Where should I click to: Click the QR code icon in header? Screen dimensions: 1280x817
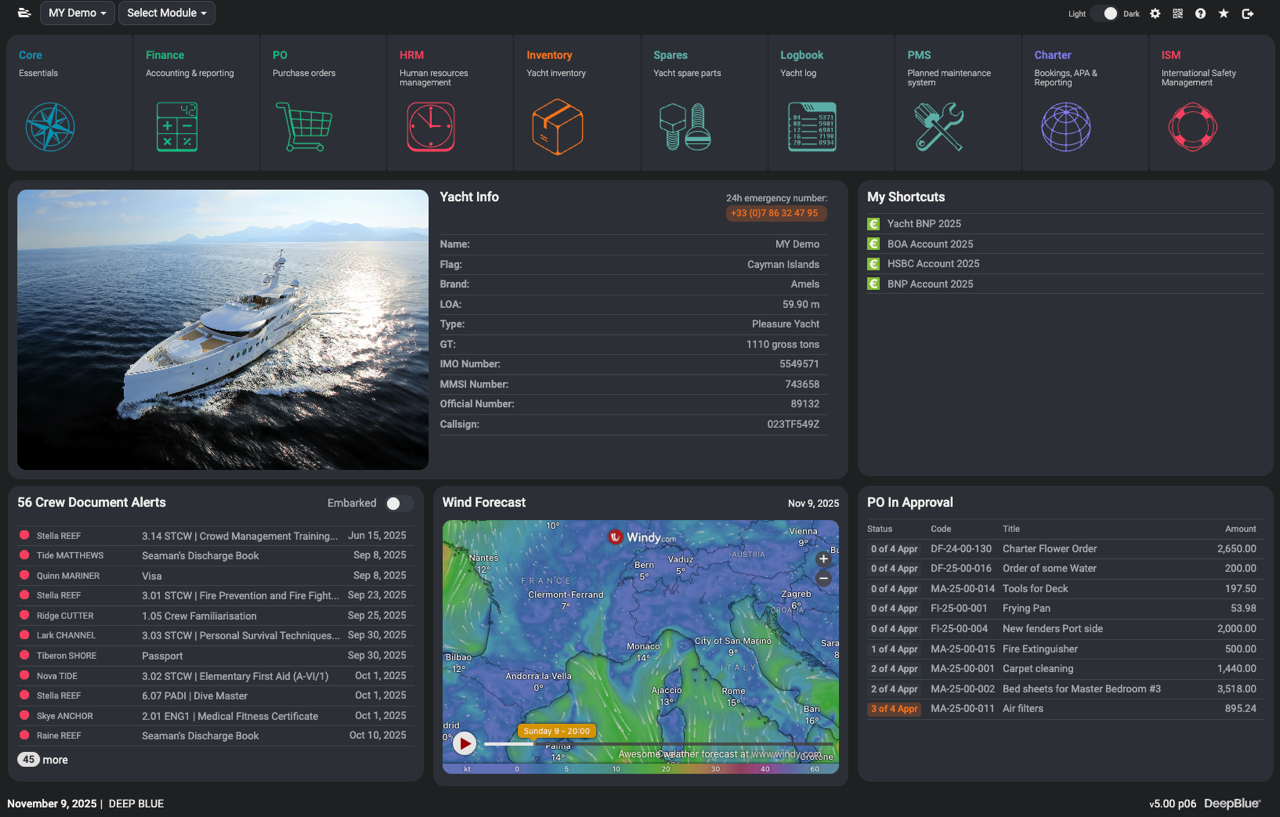1178,14
